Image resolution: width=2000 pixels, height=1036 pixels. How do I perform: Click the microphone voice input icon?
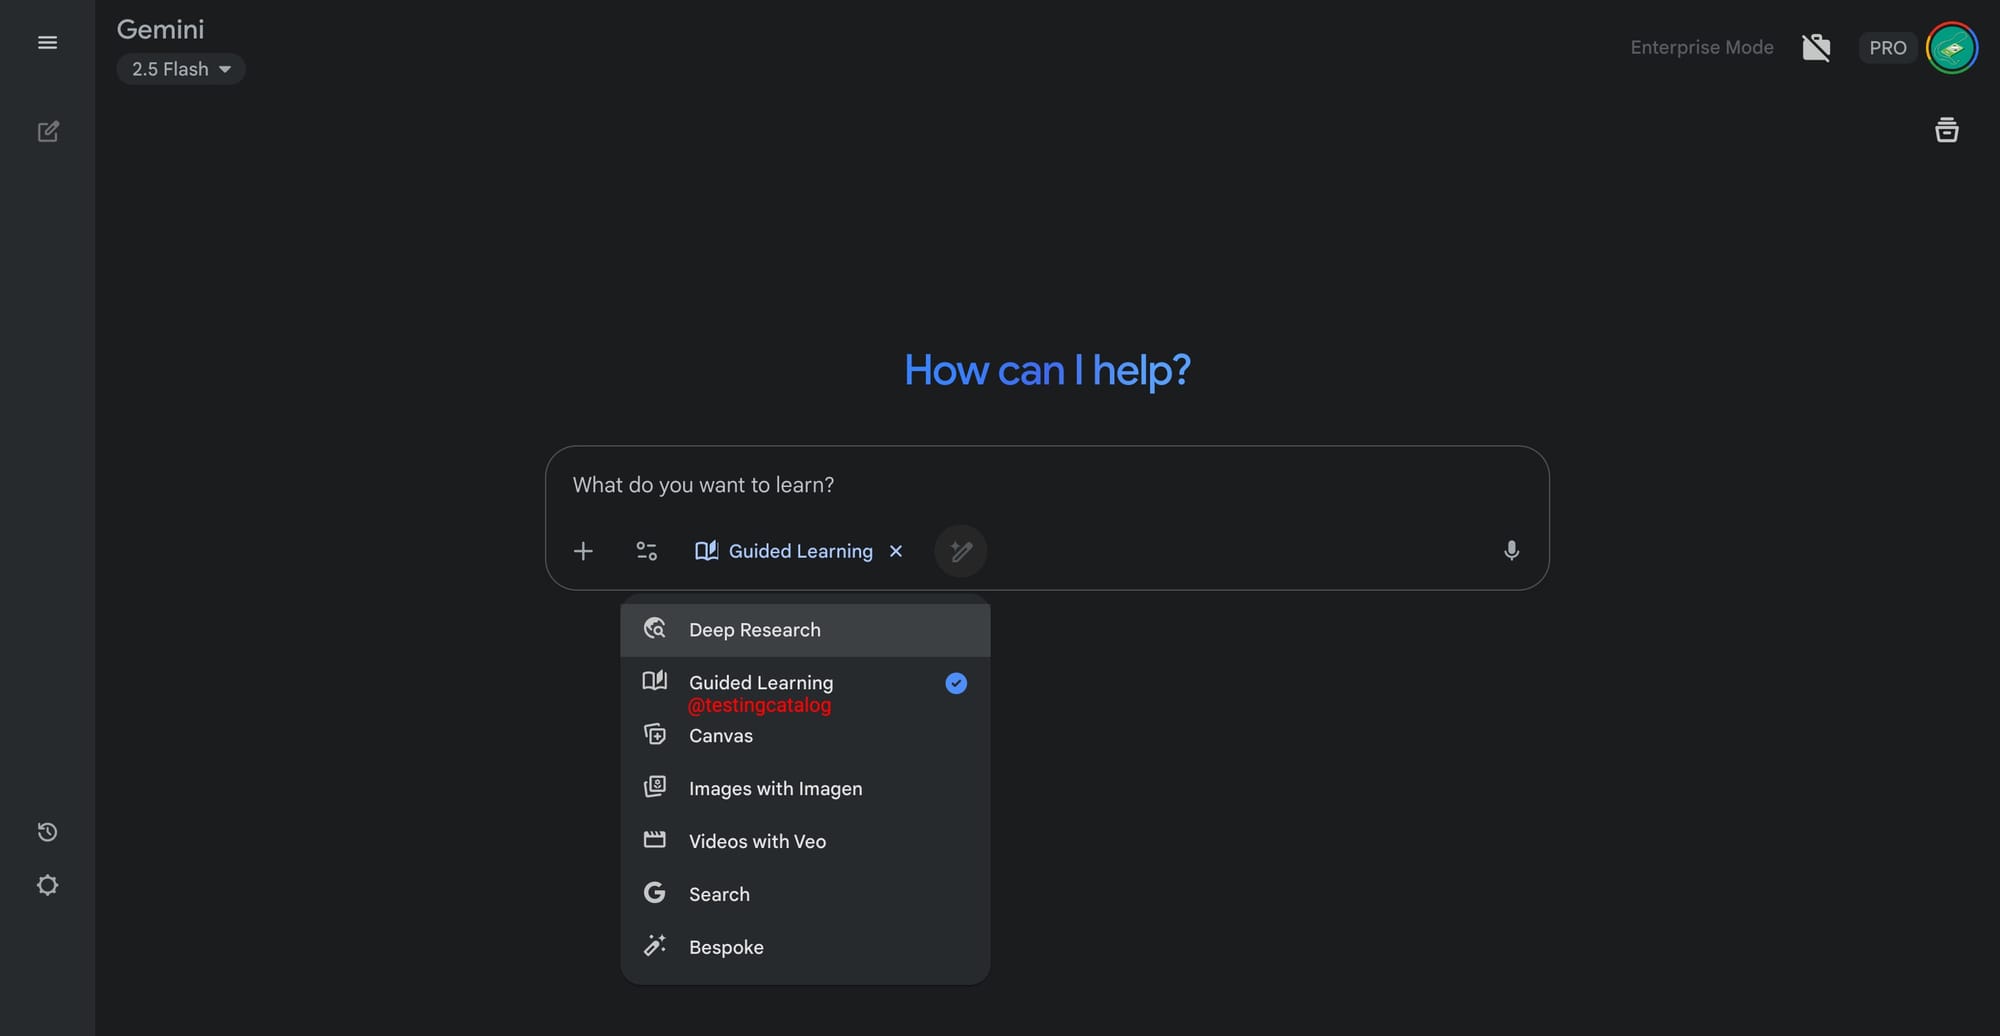coord(1511,551)
